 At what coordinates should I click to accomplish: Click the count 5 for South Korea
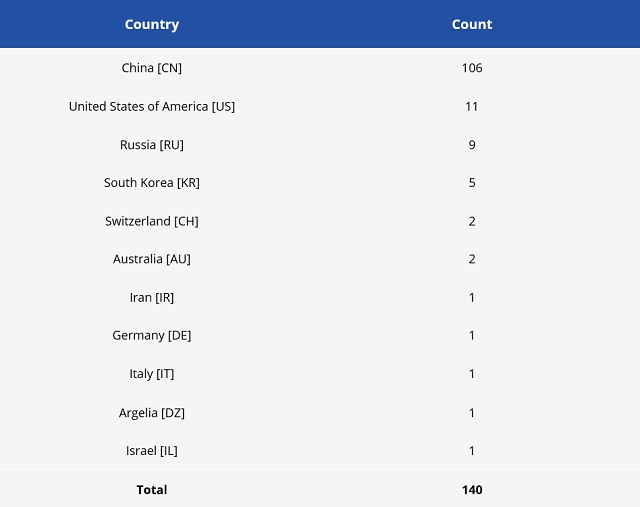472,183
